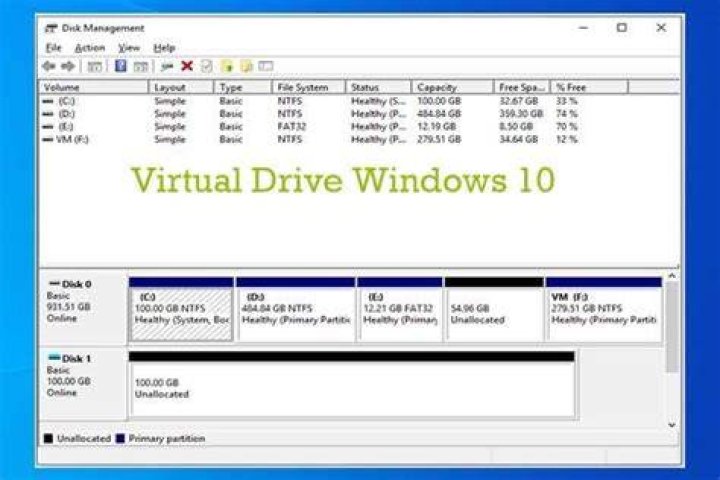Click the disk pane scrollbar down arrow

click(672, 425)
